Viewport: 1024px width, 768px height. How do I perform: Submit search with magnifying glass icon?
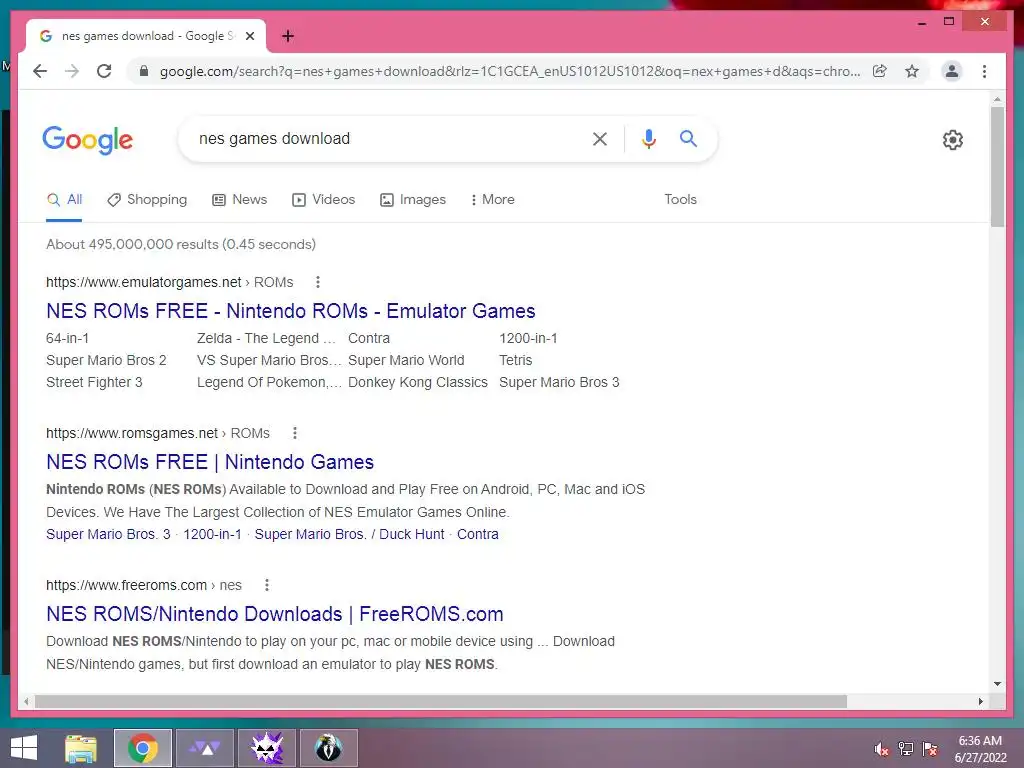pos(688,138)
